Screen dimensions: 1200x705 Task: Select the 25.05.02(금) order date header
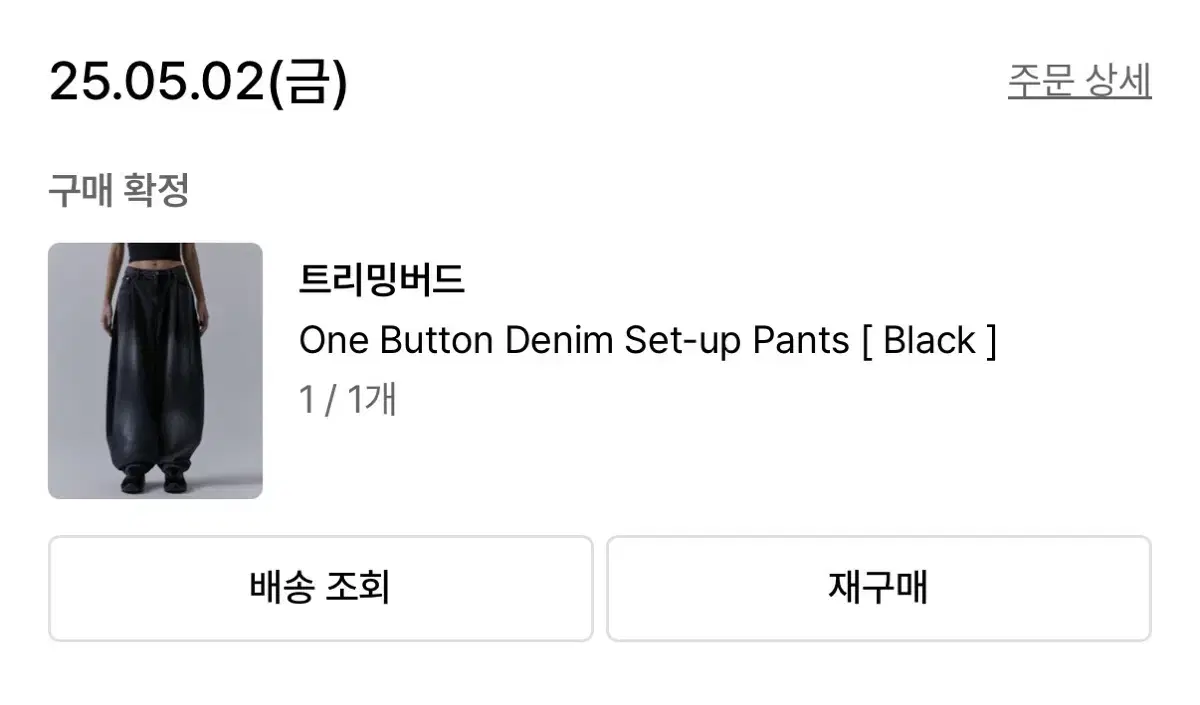tap(198, 82)
